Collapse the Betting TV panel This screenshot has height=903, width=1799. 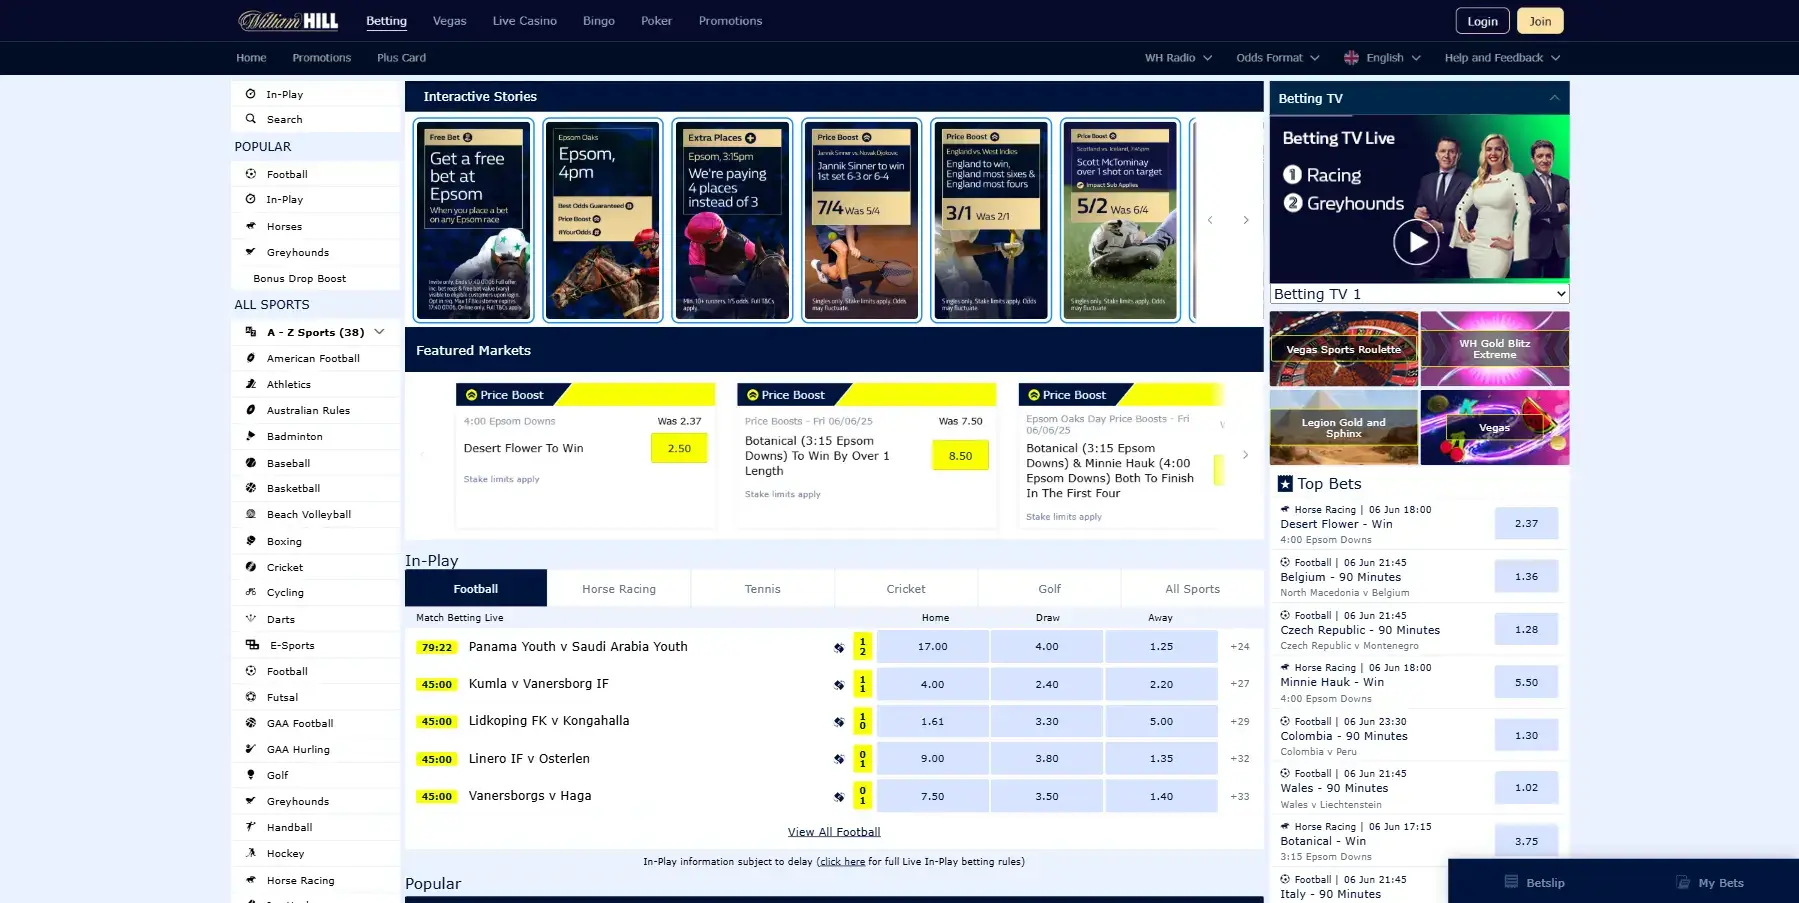point(1554,98)
